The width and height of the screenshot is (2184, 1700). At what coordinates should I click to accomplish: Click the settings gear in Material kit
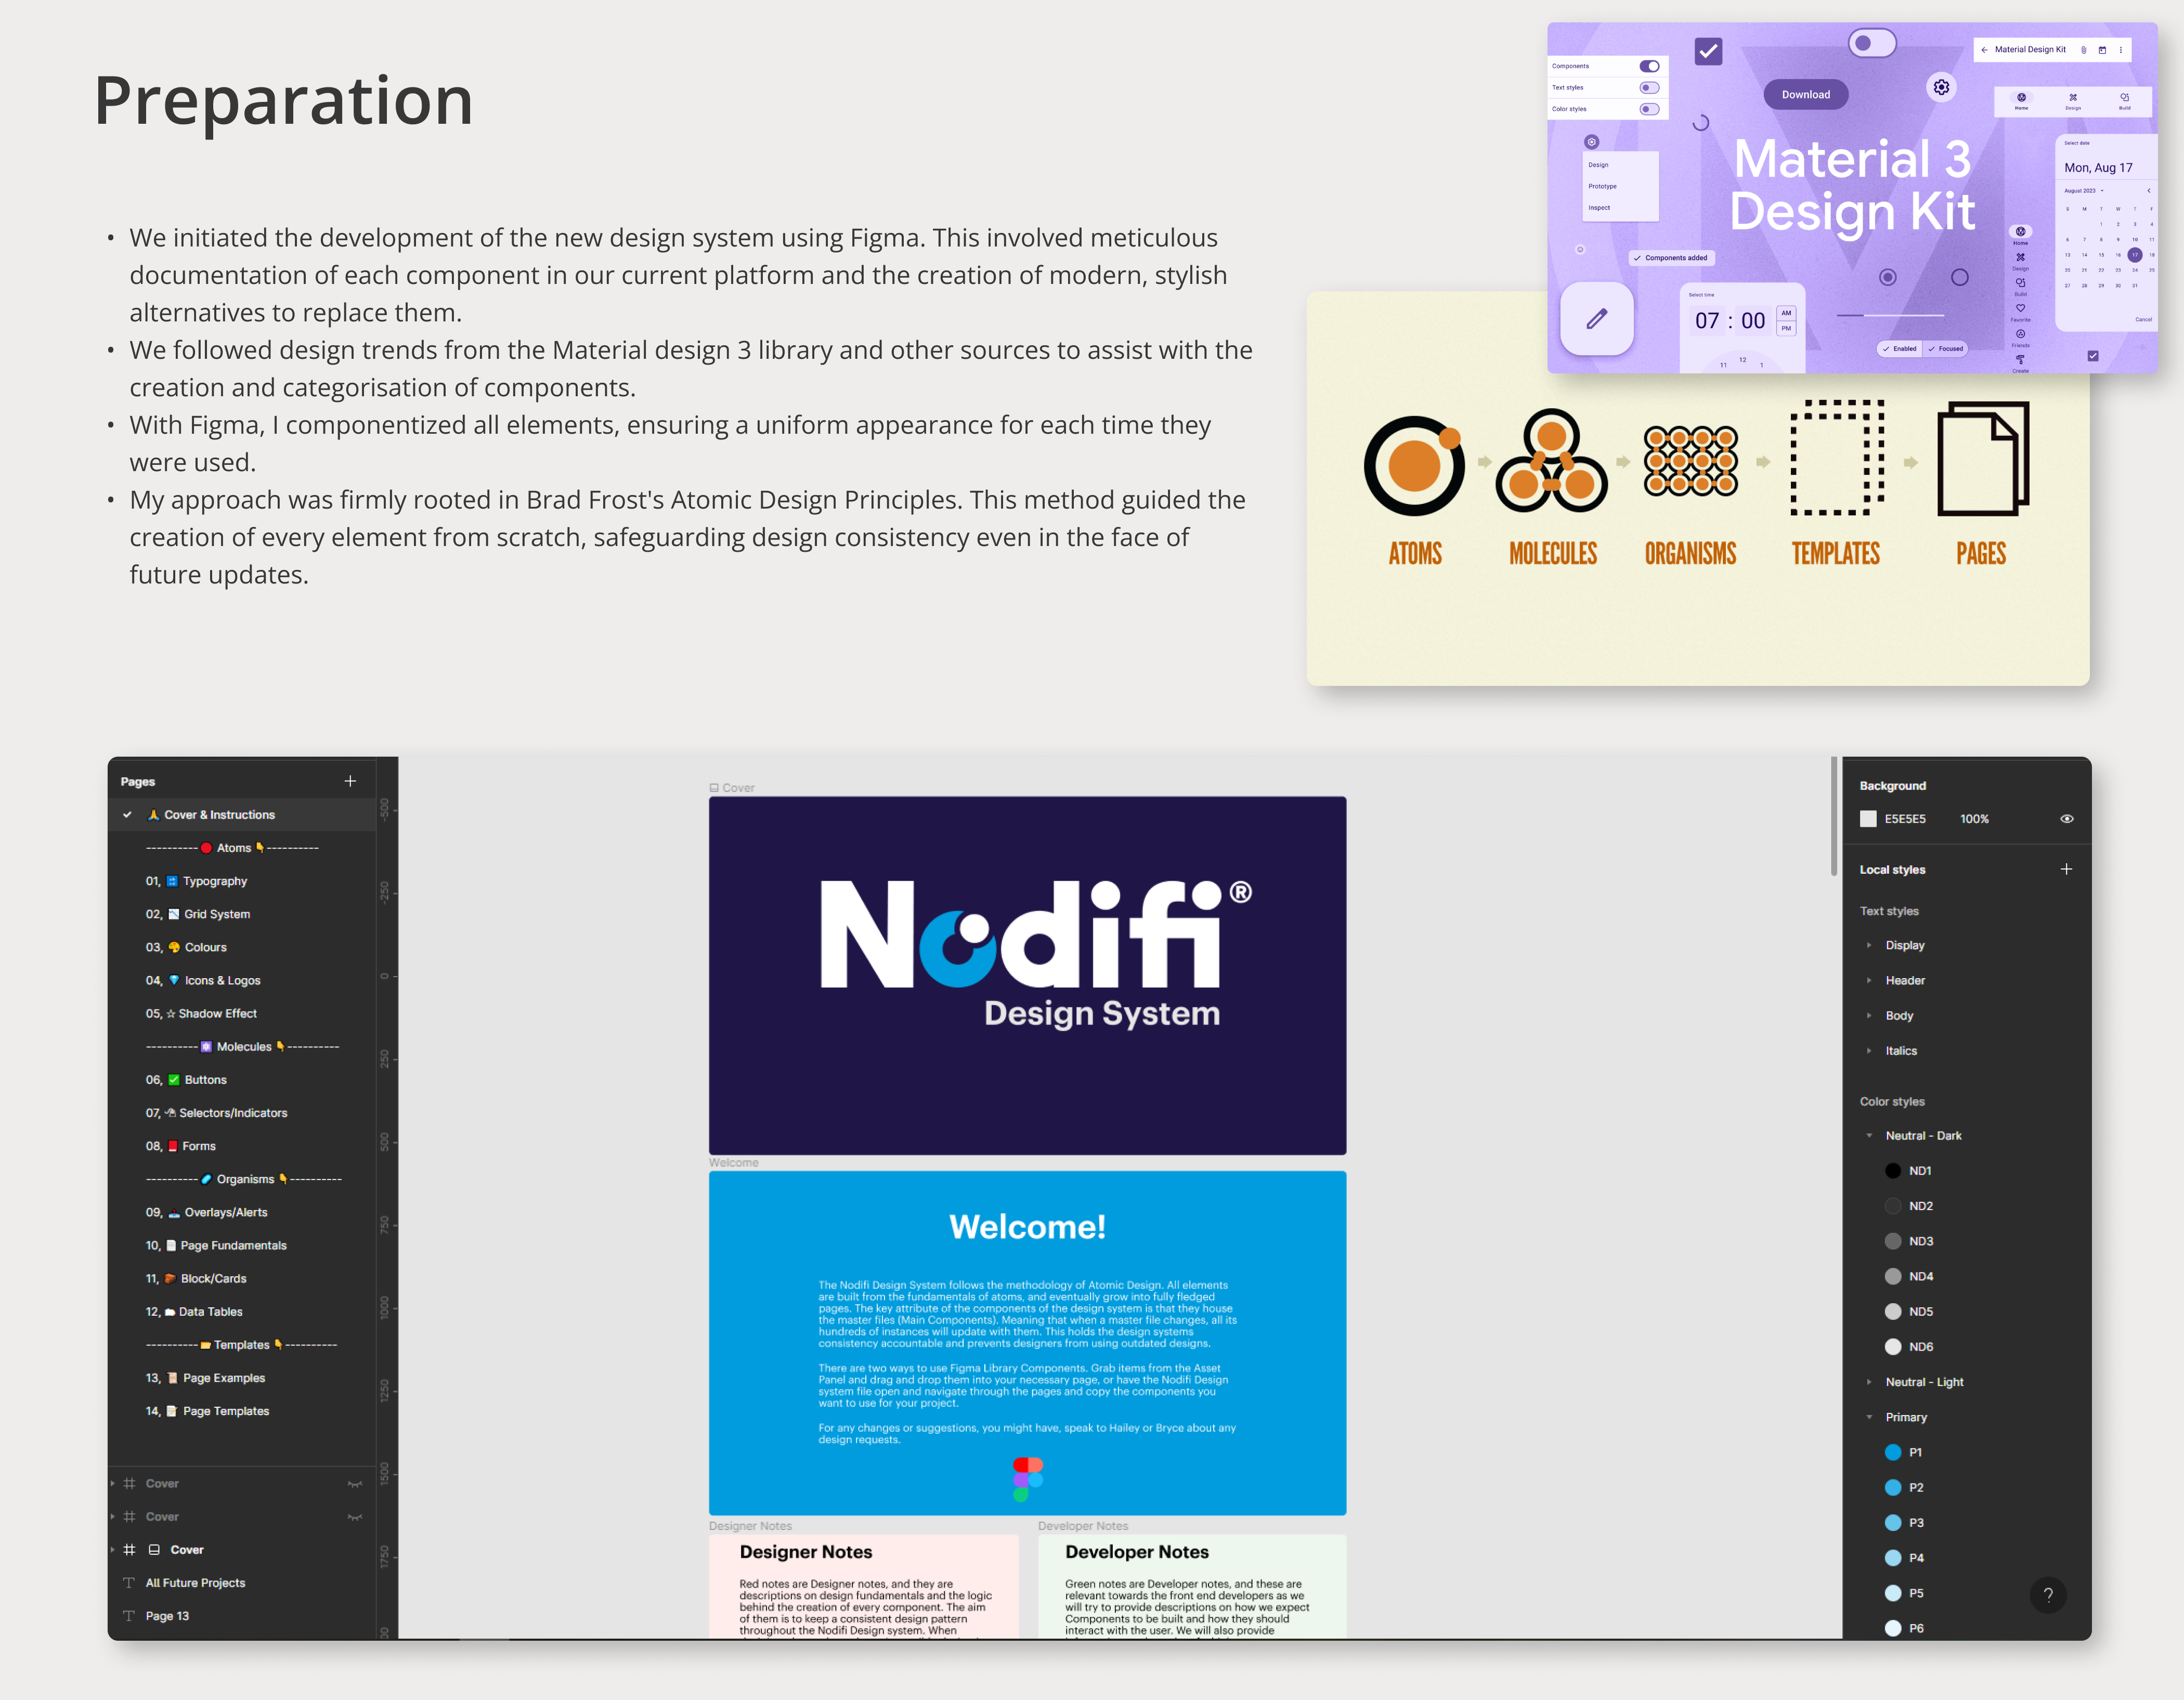(1941, 88)
